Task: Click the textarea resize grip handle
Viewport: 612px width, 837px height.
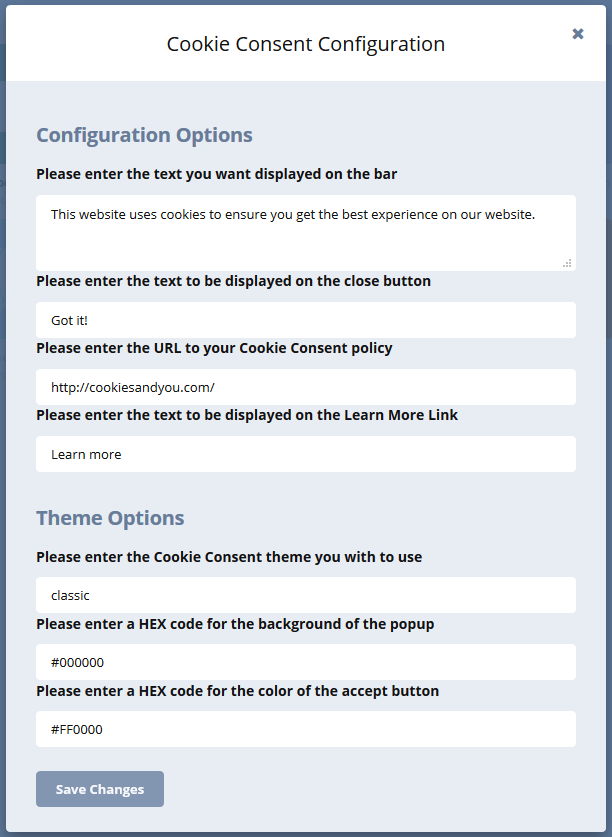Action: pyautogui.click(x=568, y=263)
